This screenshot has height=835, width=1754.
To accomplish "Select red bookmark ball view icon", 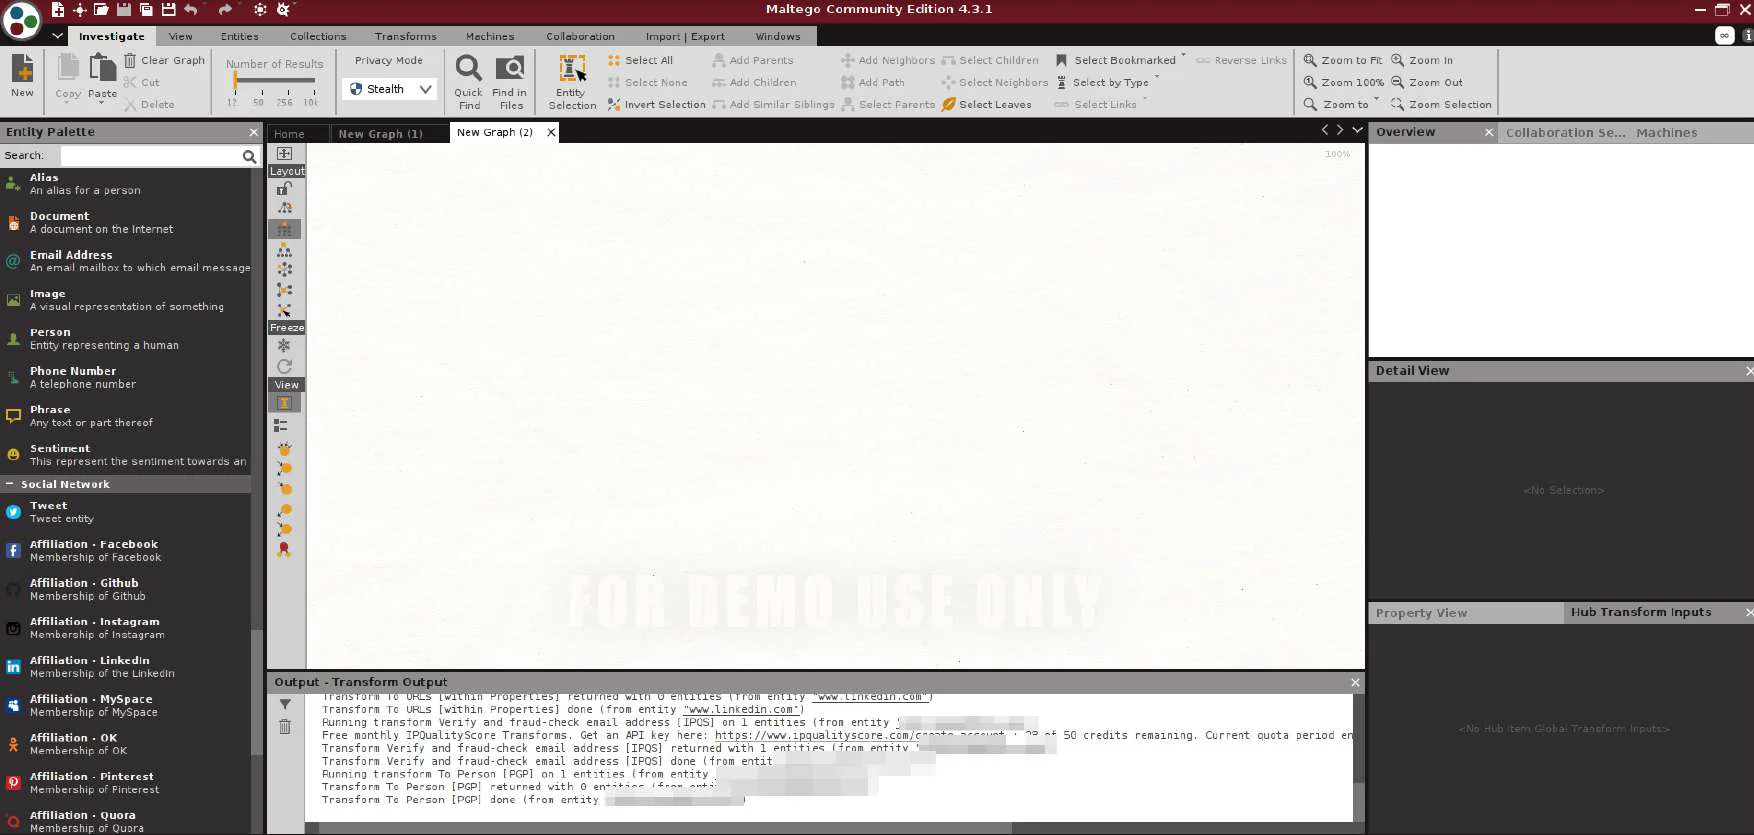I will (285, 549).
